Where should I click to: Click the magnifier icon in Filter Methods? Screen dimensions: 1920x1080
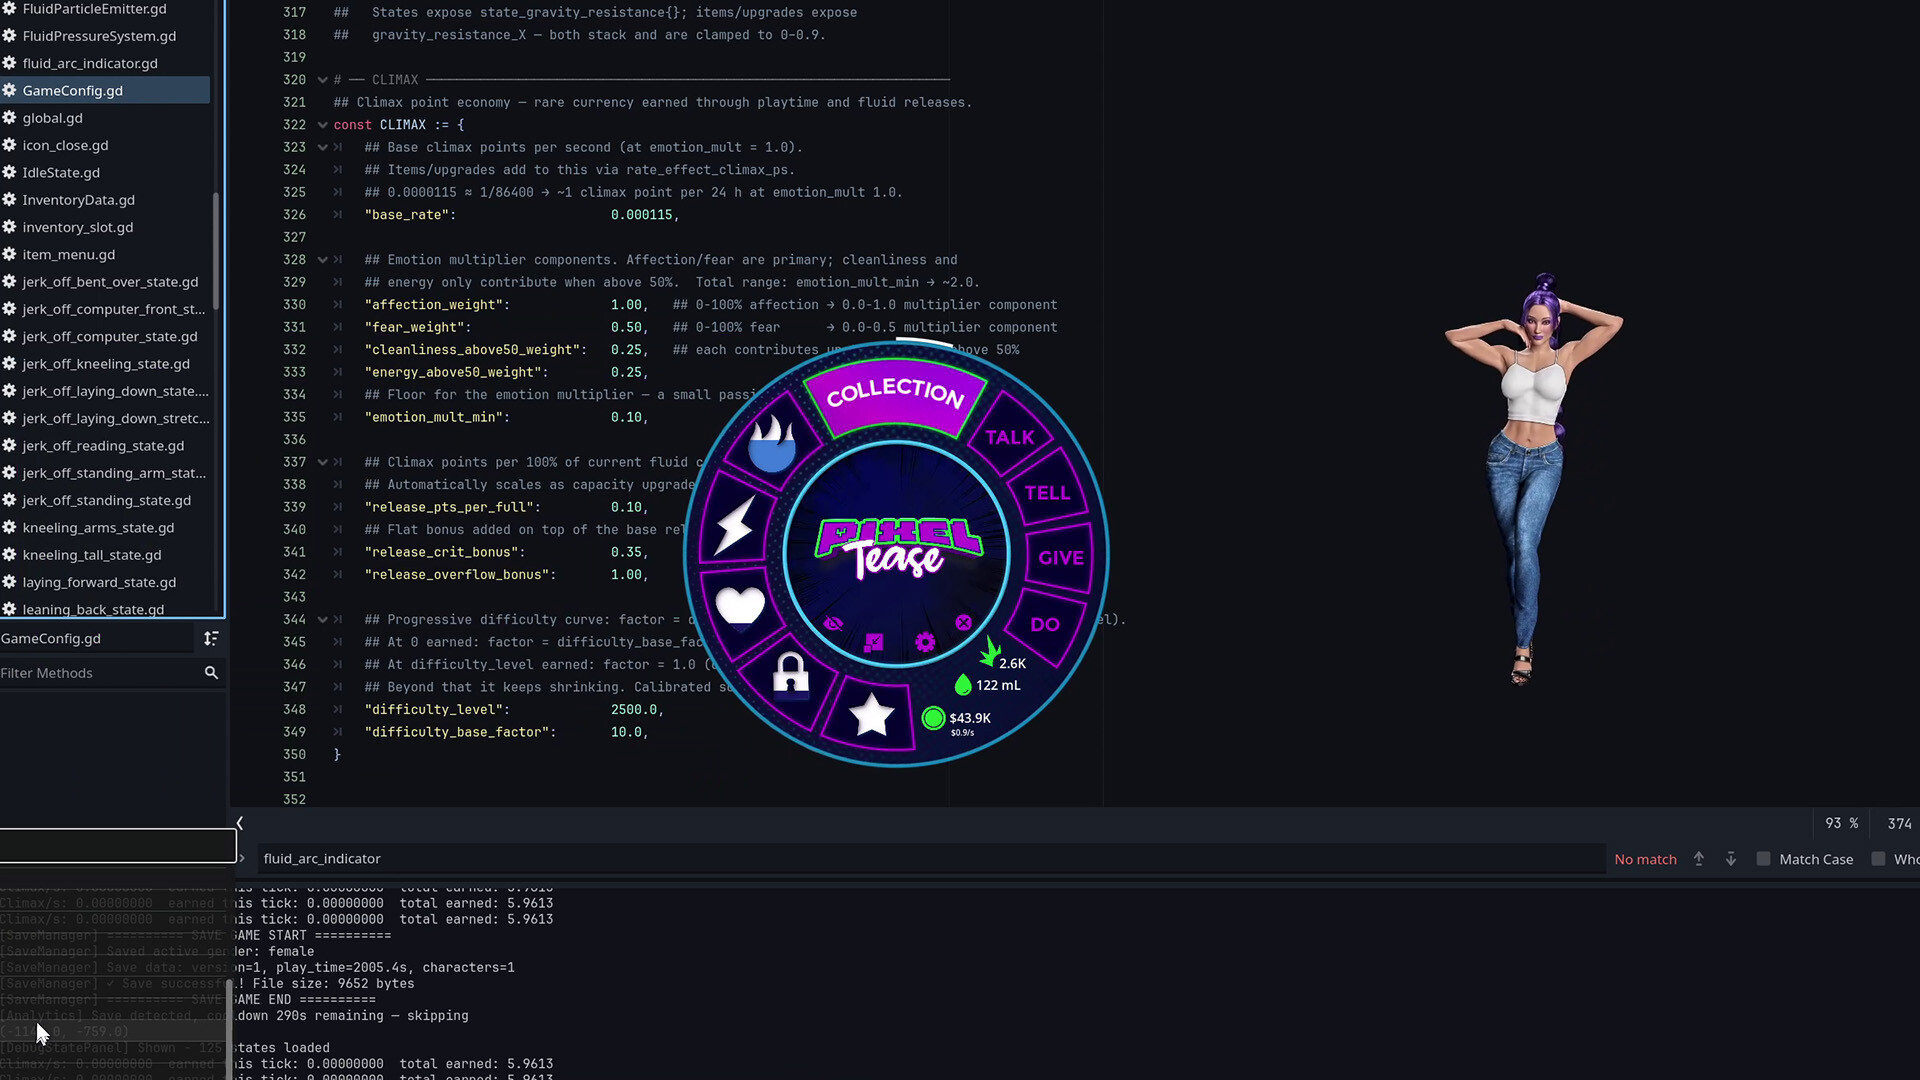211,673
